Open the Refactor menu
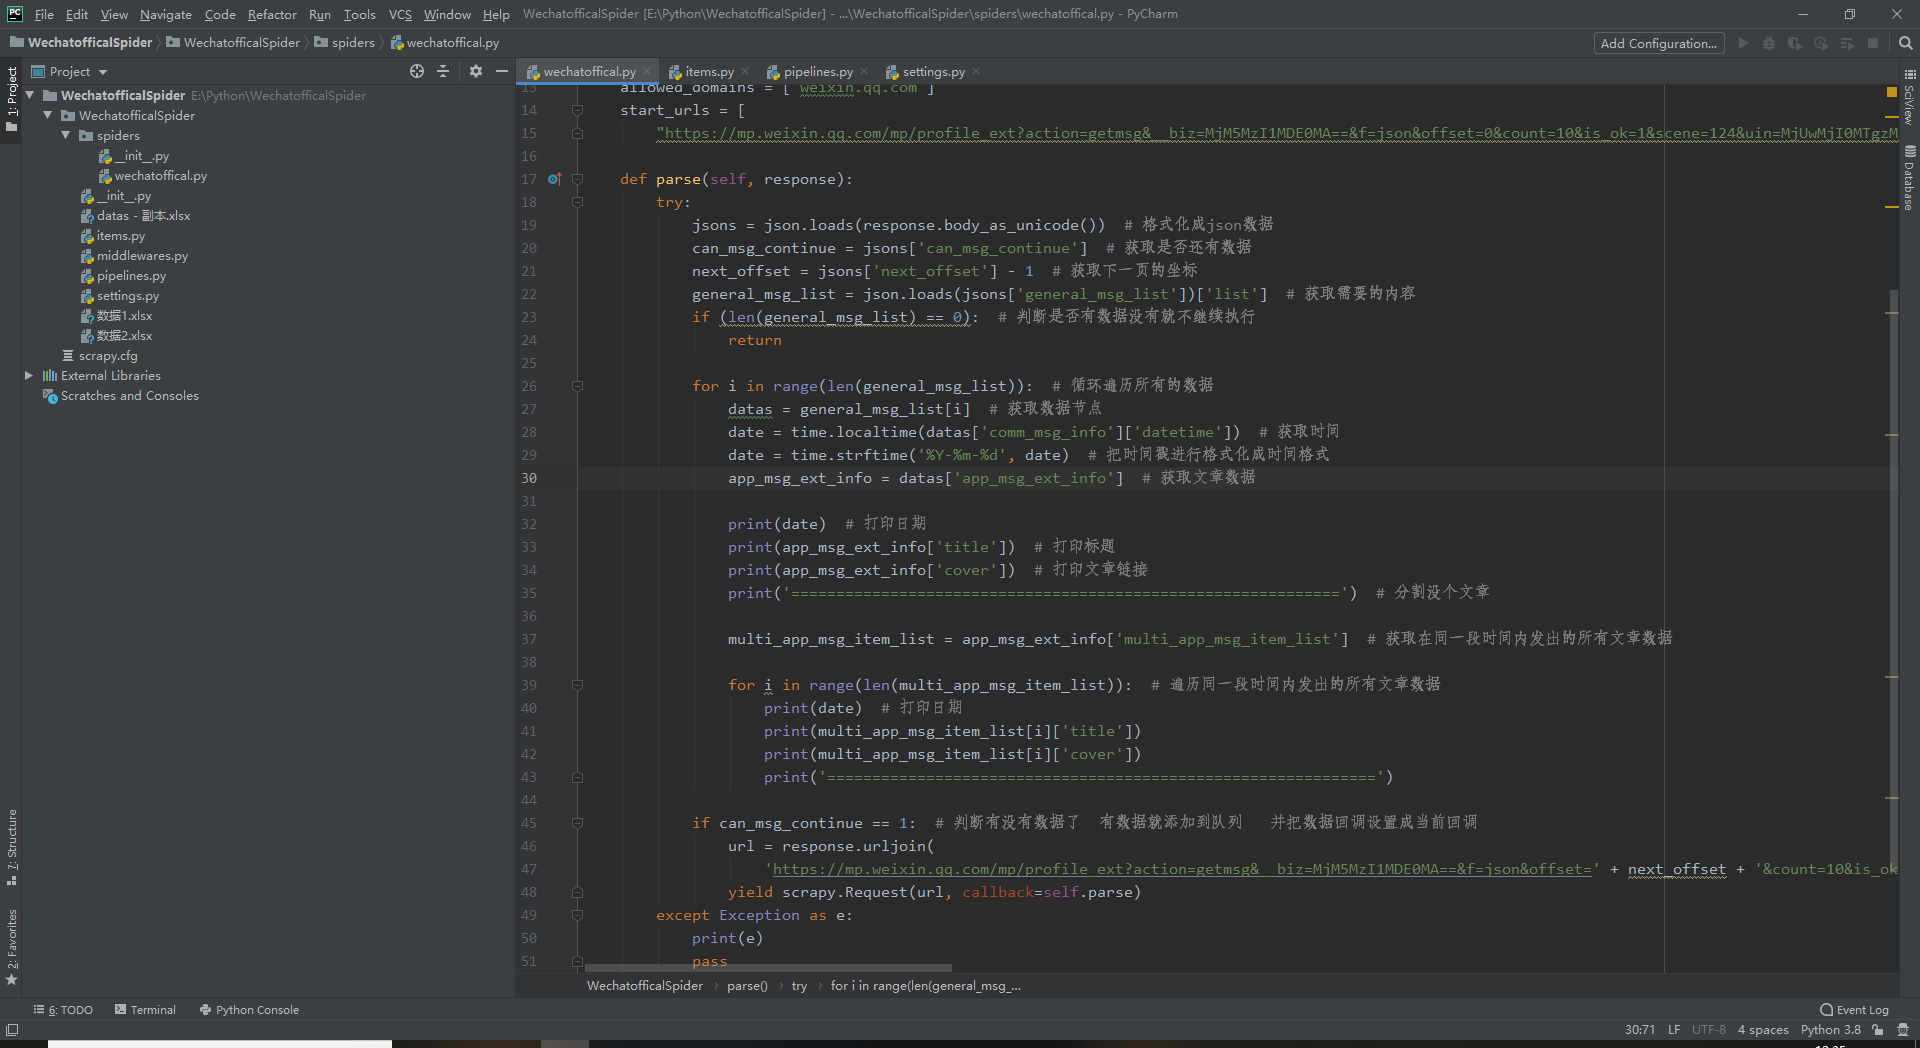This screenshot has height=1048, width=1920. coord(272,14)
